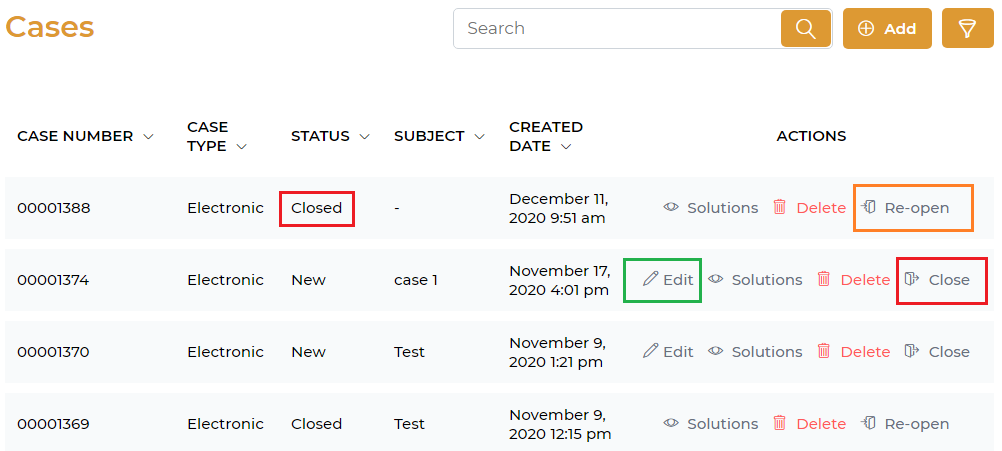Screen dimensions: 1002x451
Task: Click the magnifier search button
Action: coord(806,28)
